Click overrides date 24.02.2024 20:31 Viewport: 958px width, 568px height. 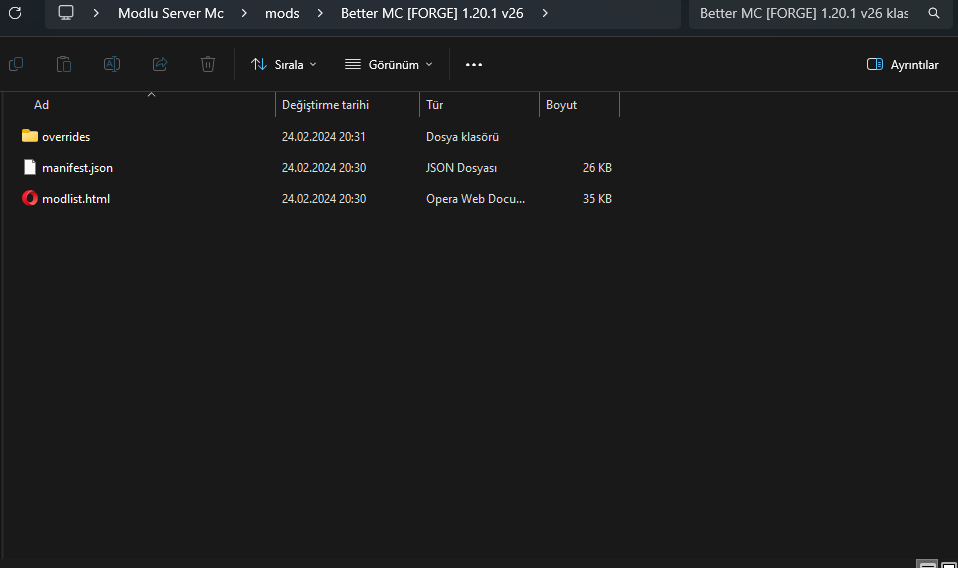[x=323, y=137]
